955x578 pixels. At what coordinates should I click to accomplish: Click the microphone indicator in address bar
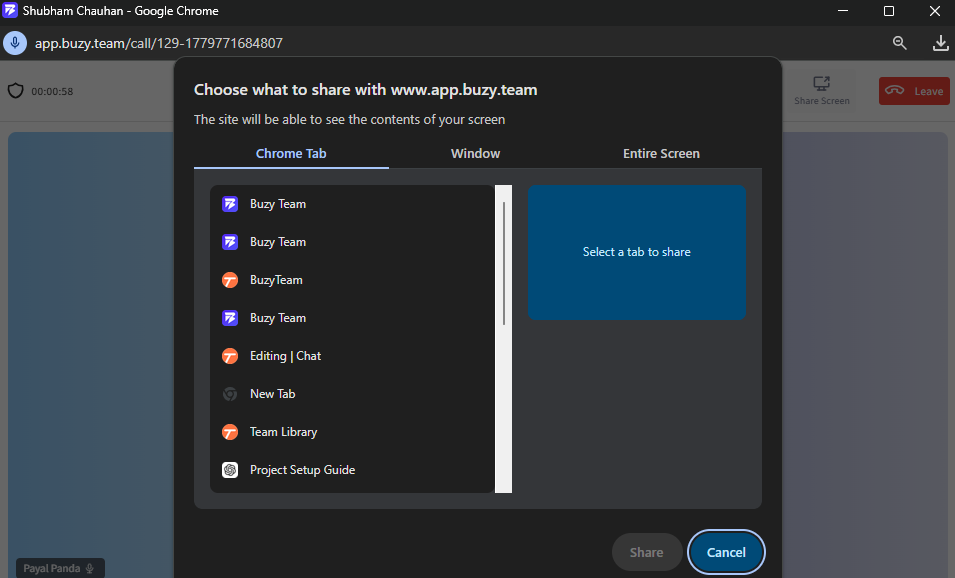pos(15,43)
